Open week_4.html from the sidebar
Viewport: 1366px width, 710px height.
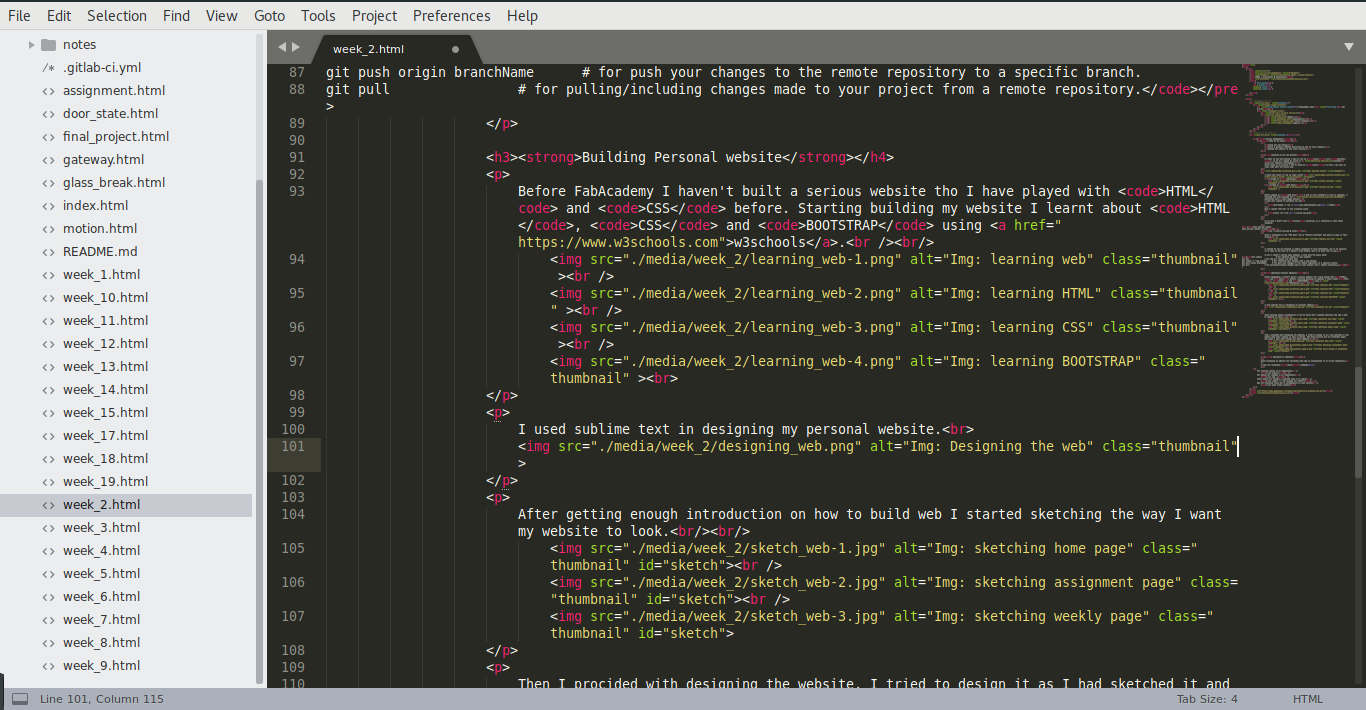pyautogui.click(x=101, y=550)
